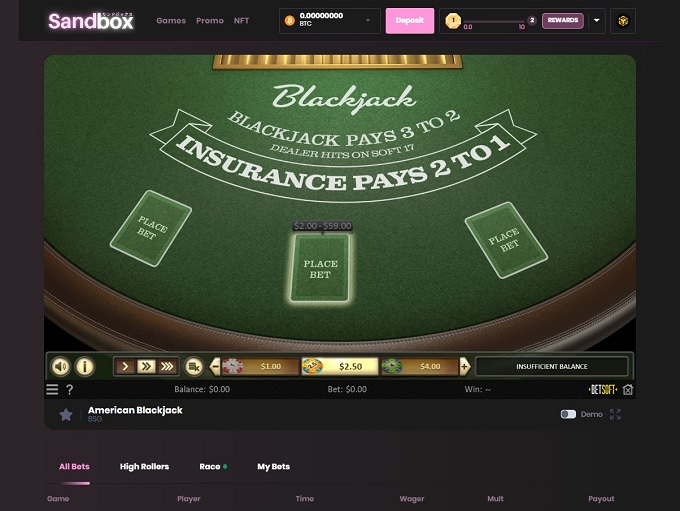
Task: Open the My Bets tab
Action: 273,467
